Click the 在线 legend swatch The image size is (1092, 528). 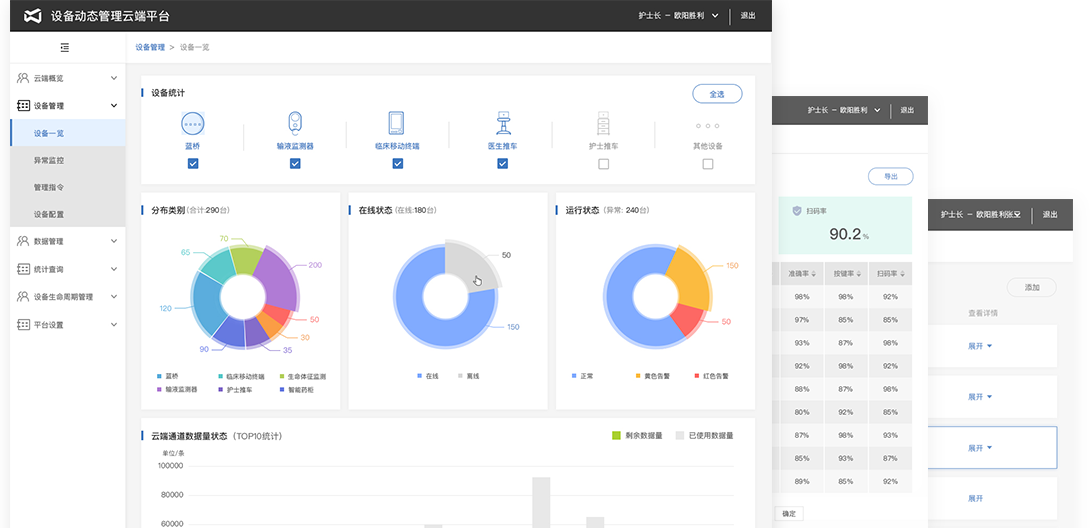420,376
